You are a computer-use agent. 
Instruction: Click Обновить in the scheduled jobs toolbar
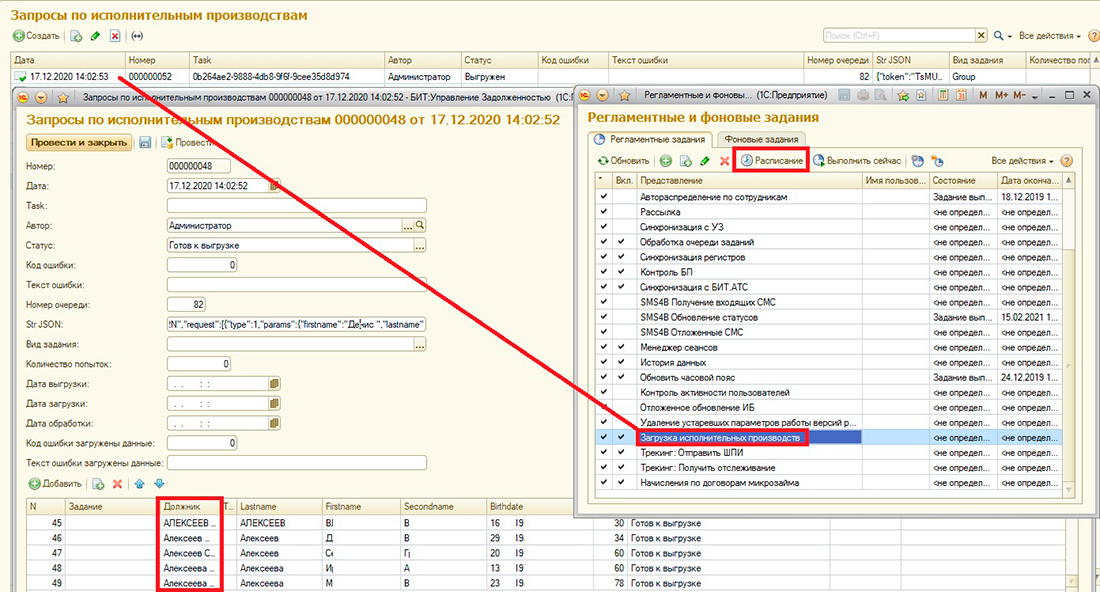click(x=623, y=161)
